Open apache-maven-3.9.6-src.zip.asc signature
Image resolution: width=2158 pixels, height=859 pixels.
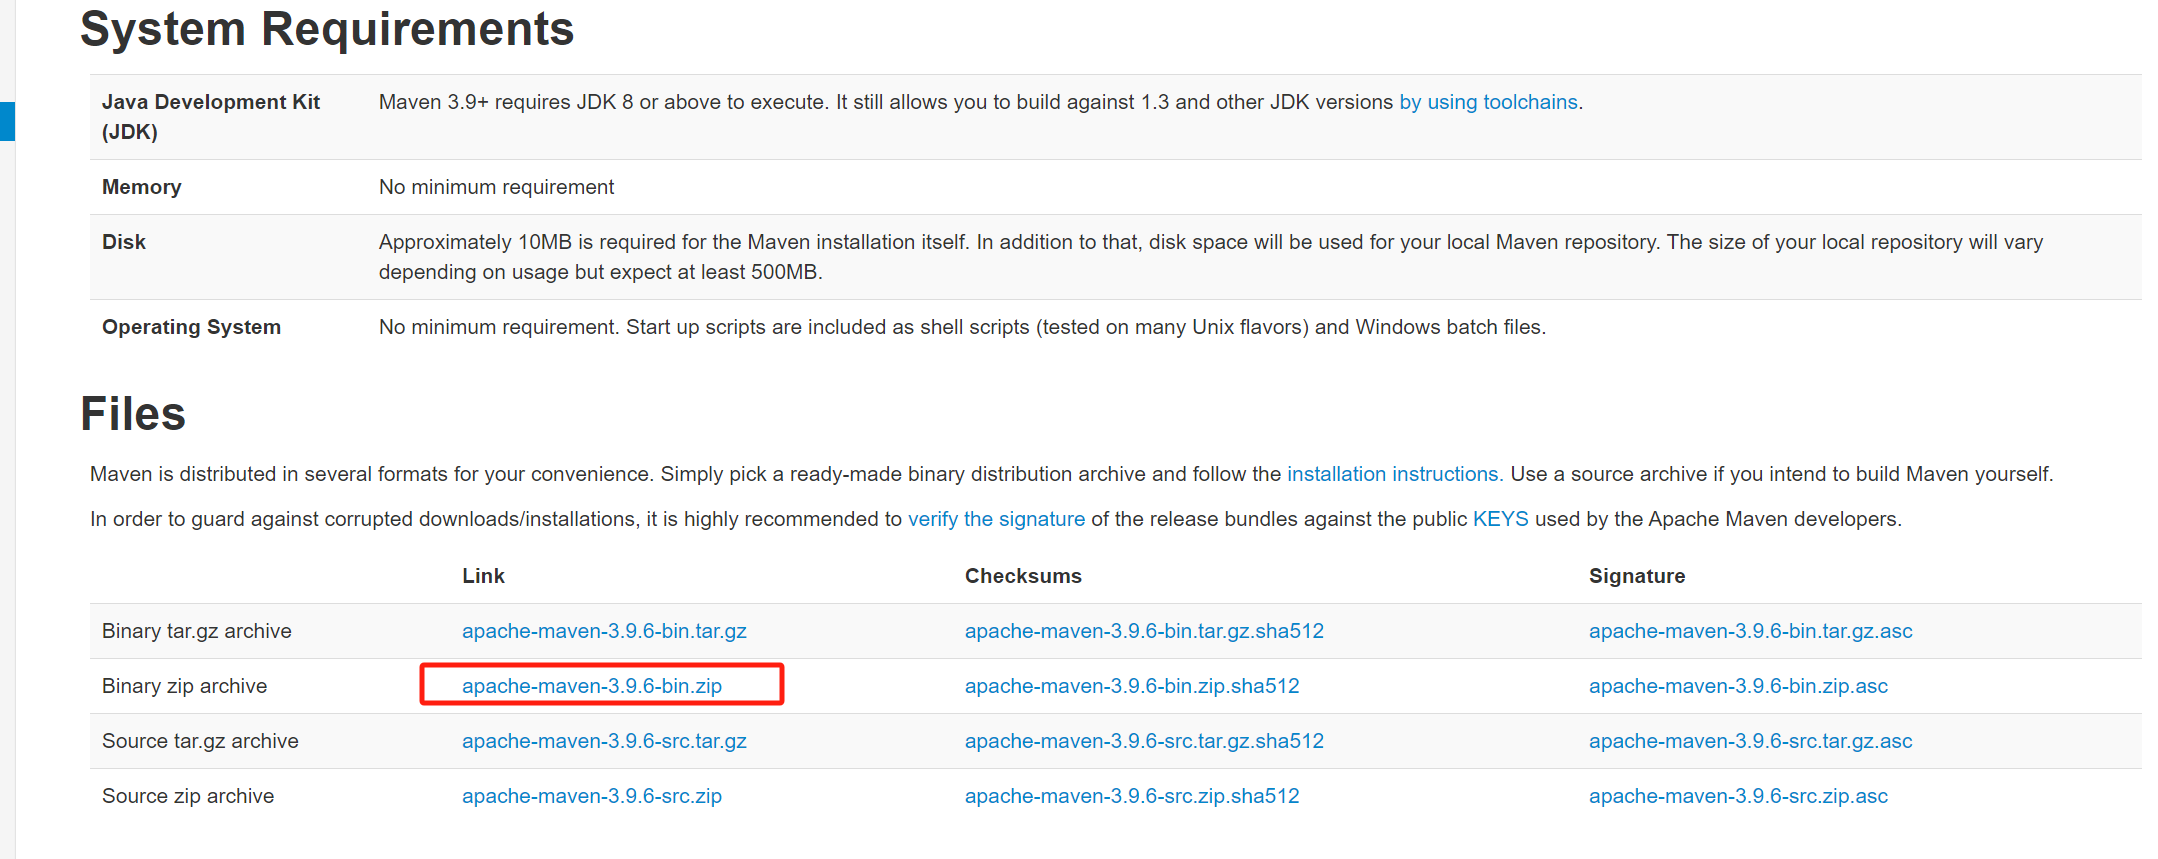(1738, 796)
